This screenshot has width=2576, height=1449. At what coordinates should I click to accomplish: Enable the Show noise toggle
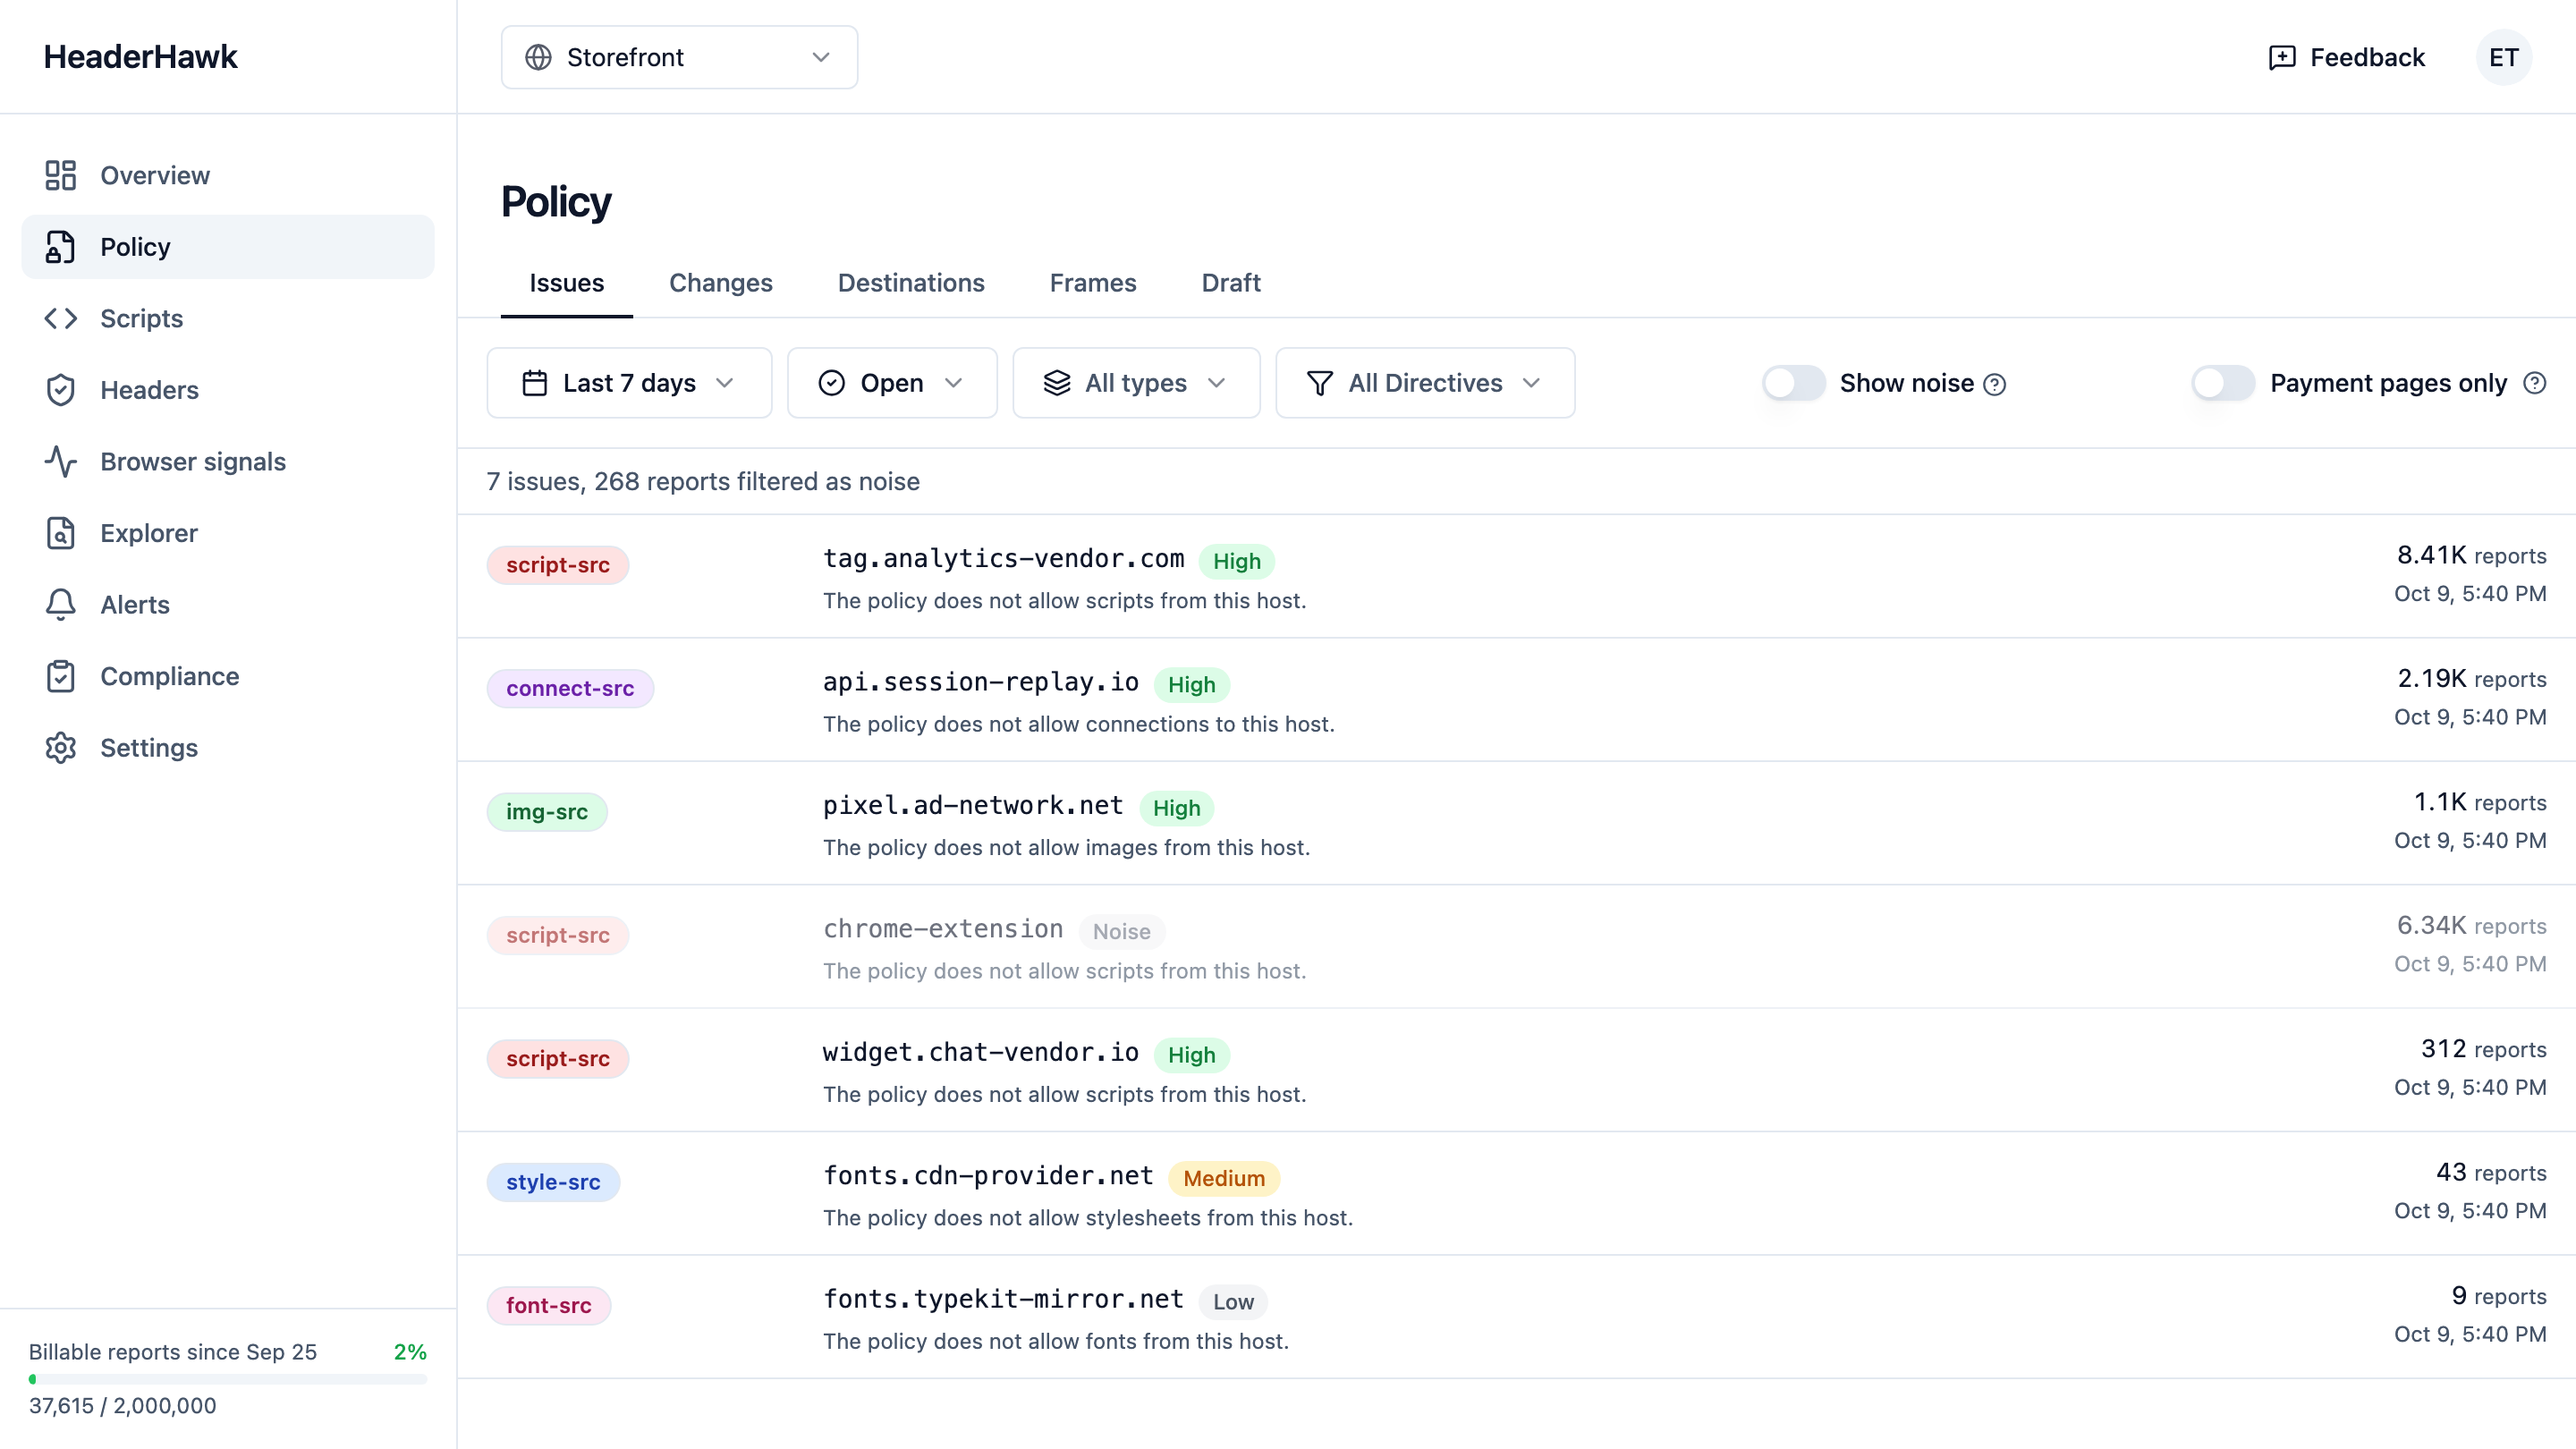tap(1793, 383)
